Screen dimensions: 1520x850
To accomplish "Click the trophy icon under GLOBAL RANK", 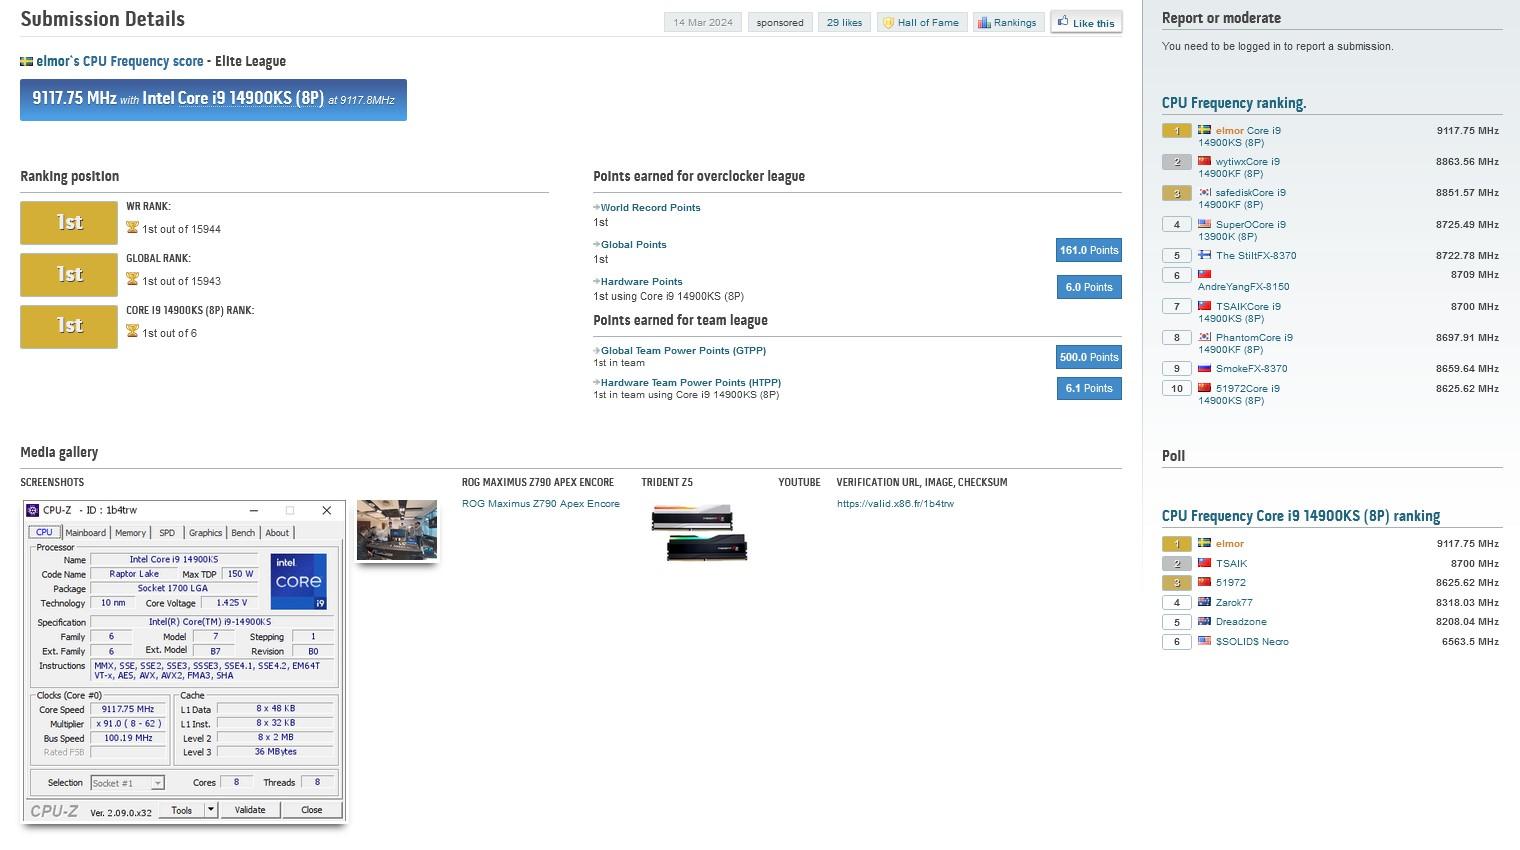I will tap(132, 280).
